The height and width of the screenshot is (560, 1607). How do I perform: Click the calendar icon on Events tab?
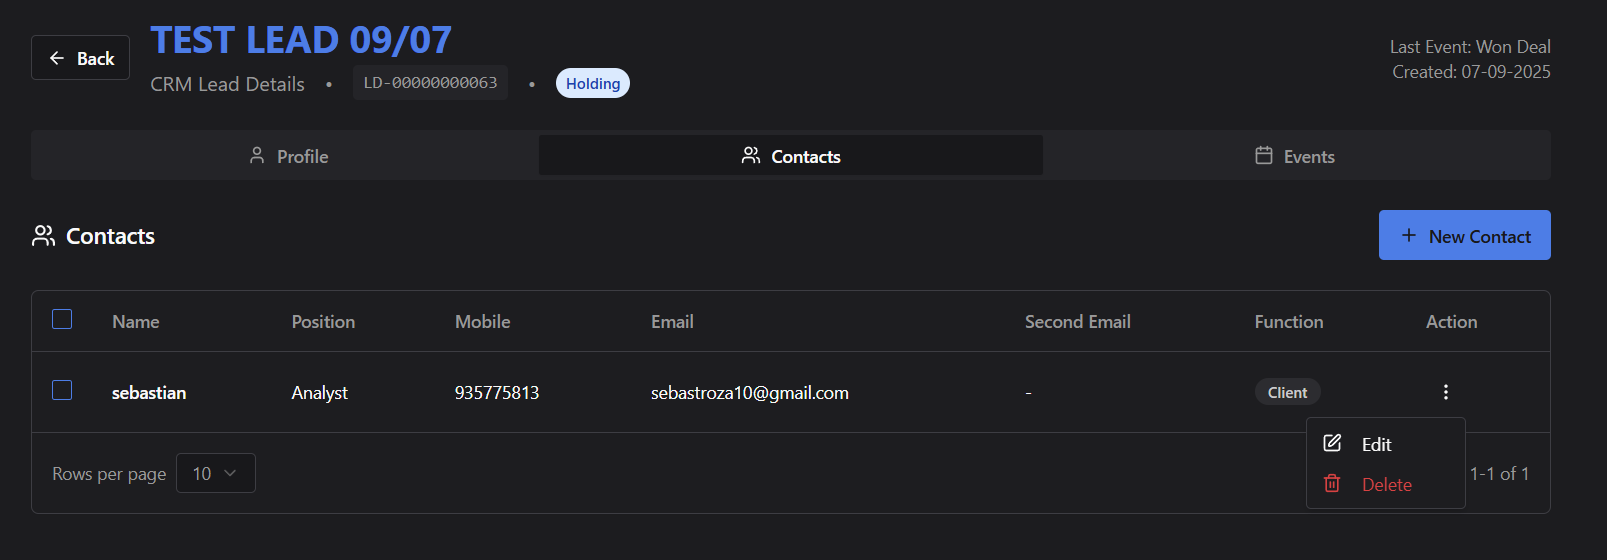click(1264, 156)
